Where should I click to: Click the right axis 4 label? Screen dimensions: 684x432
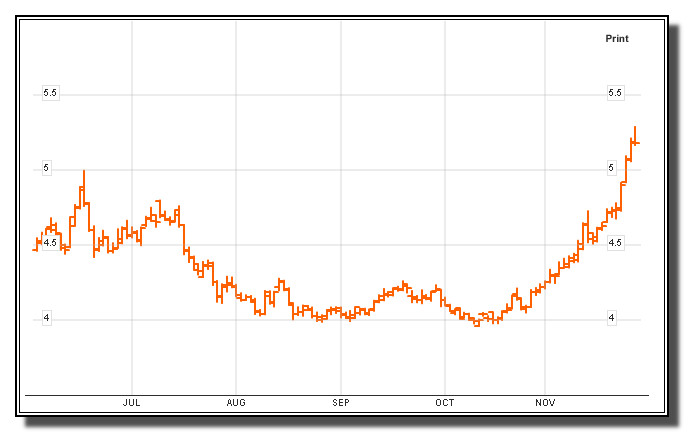click(612, 318)
